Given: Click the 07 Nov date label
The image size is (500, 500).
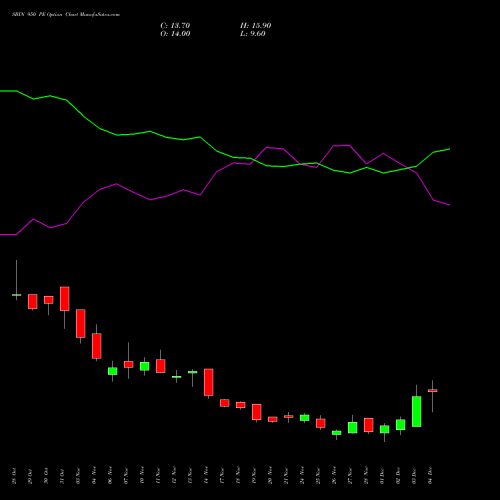Looking at the screenshot, I should (126, 476).
